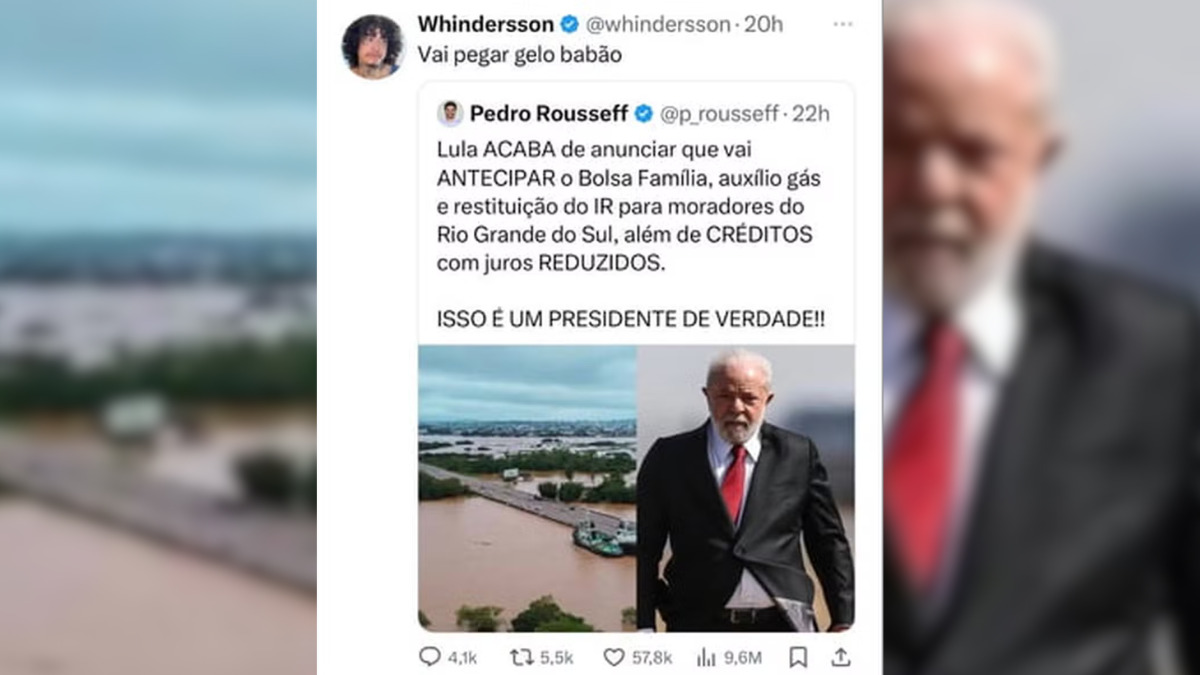Open the view analytics bar icon
Image resolution: width=1200 pixels, height=675 pixels.
pyautogui.click(x=706, y=657)
